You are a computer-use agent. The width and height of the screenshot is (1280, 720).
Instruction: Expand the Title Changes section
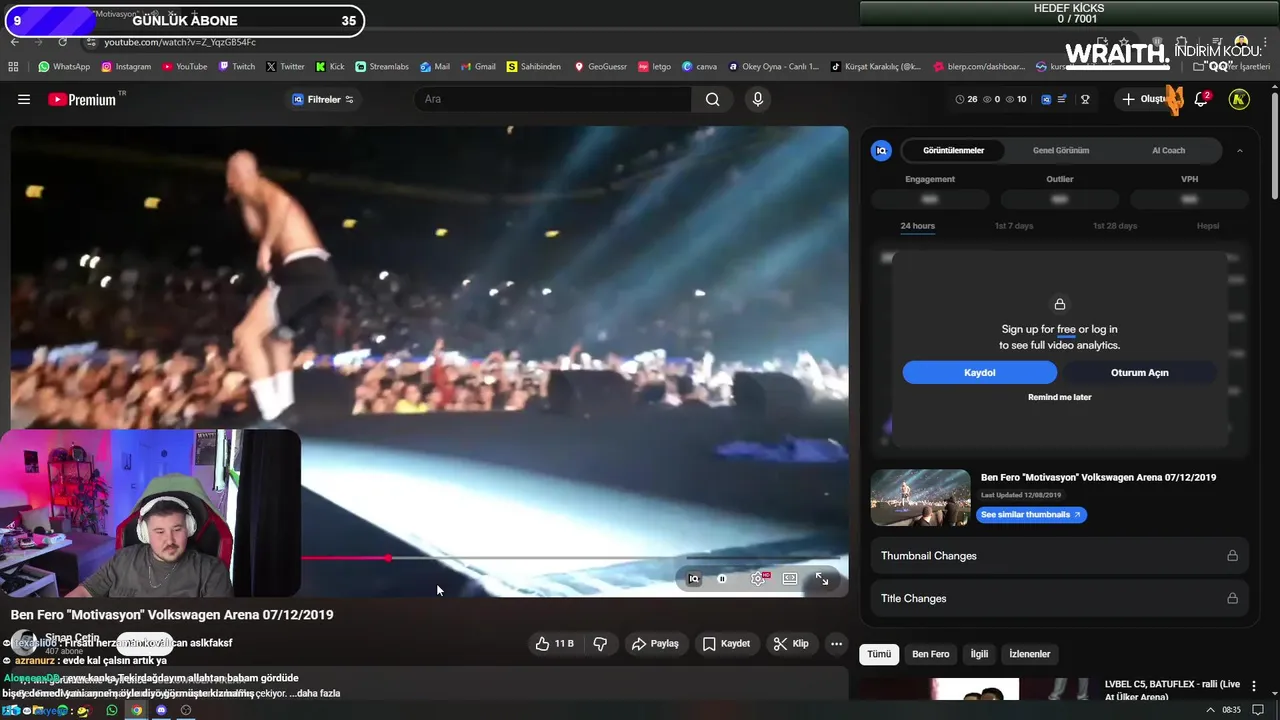click(1059, 599)
